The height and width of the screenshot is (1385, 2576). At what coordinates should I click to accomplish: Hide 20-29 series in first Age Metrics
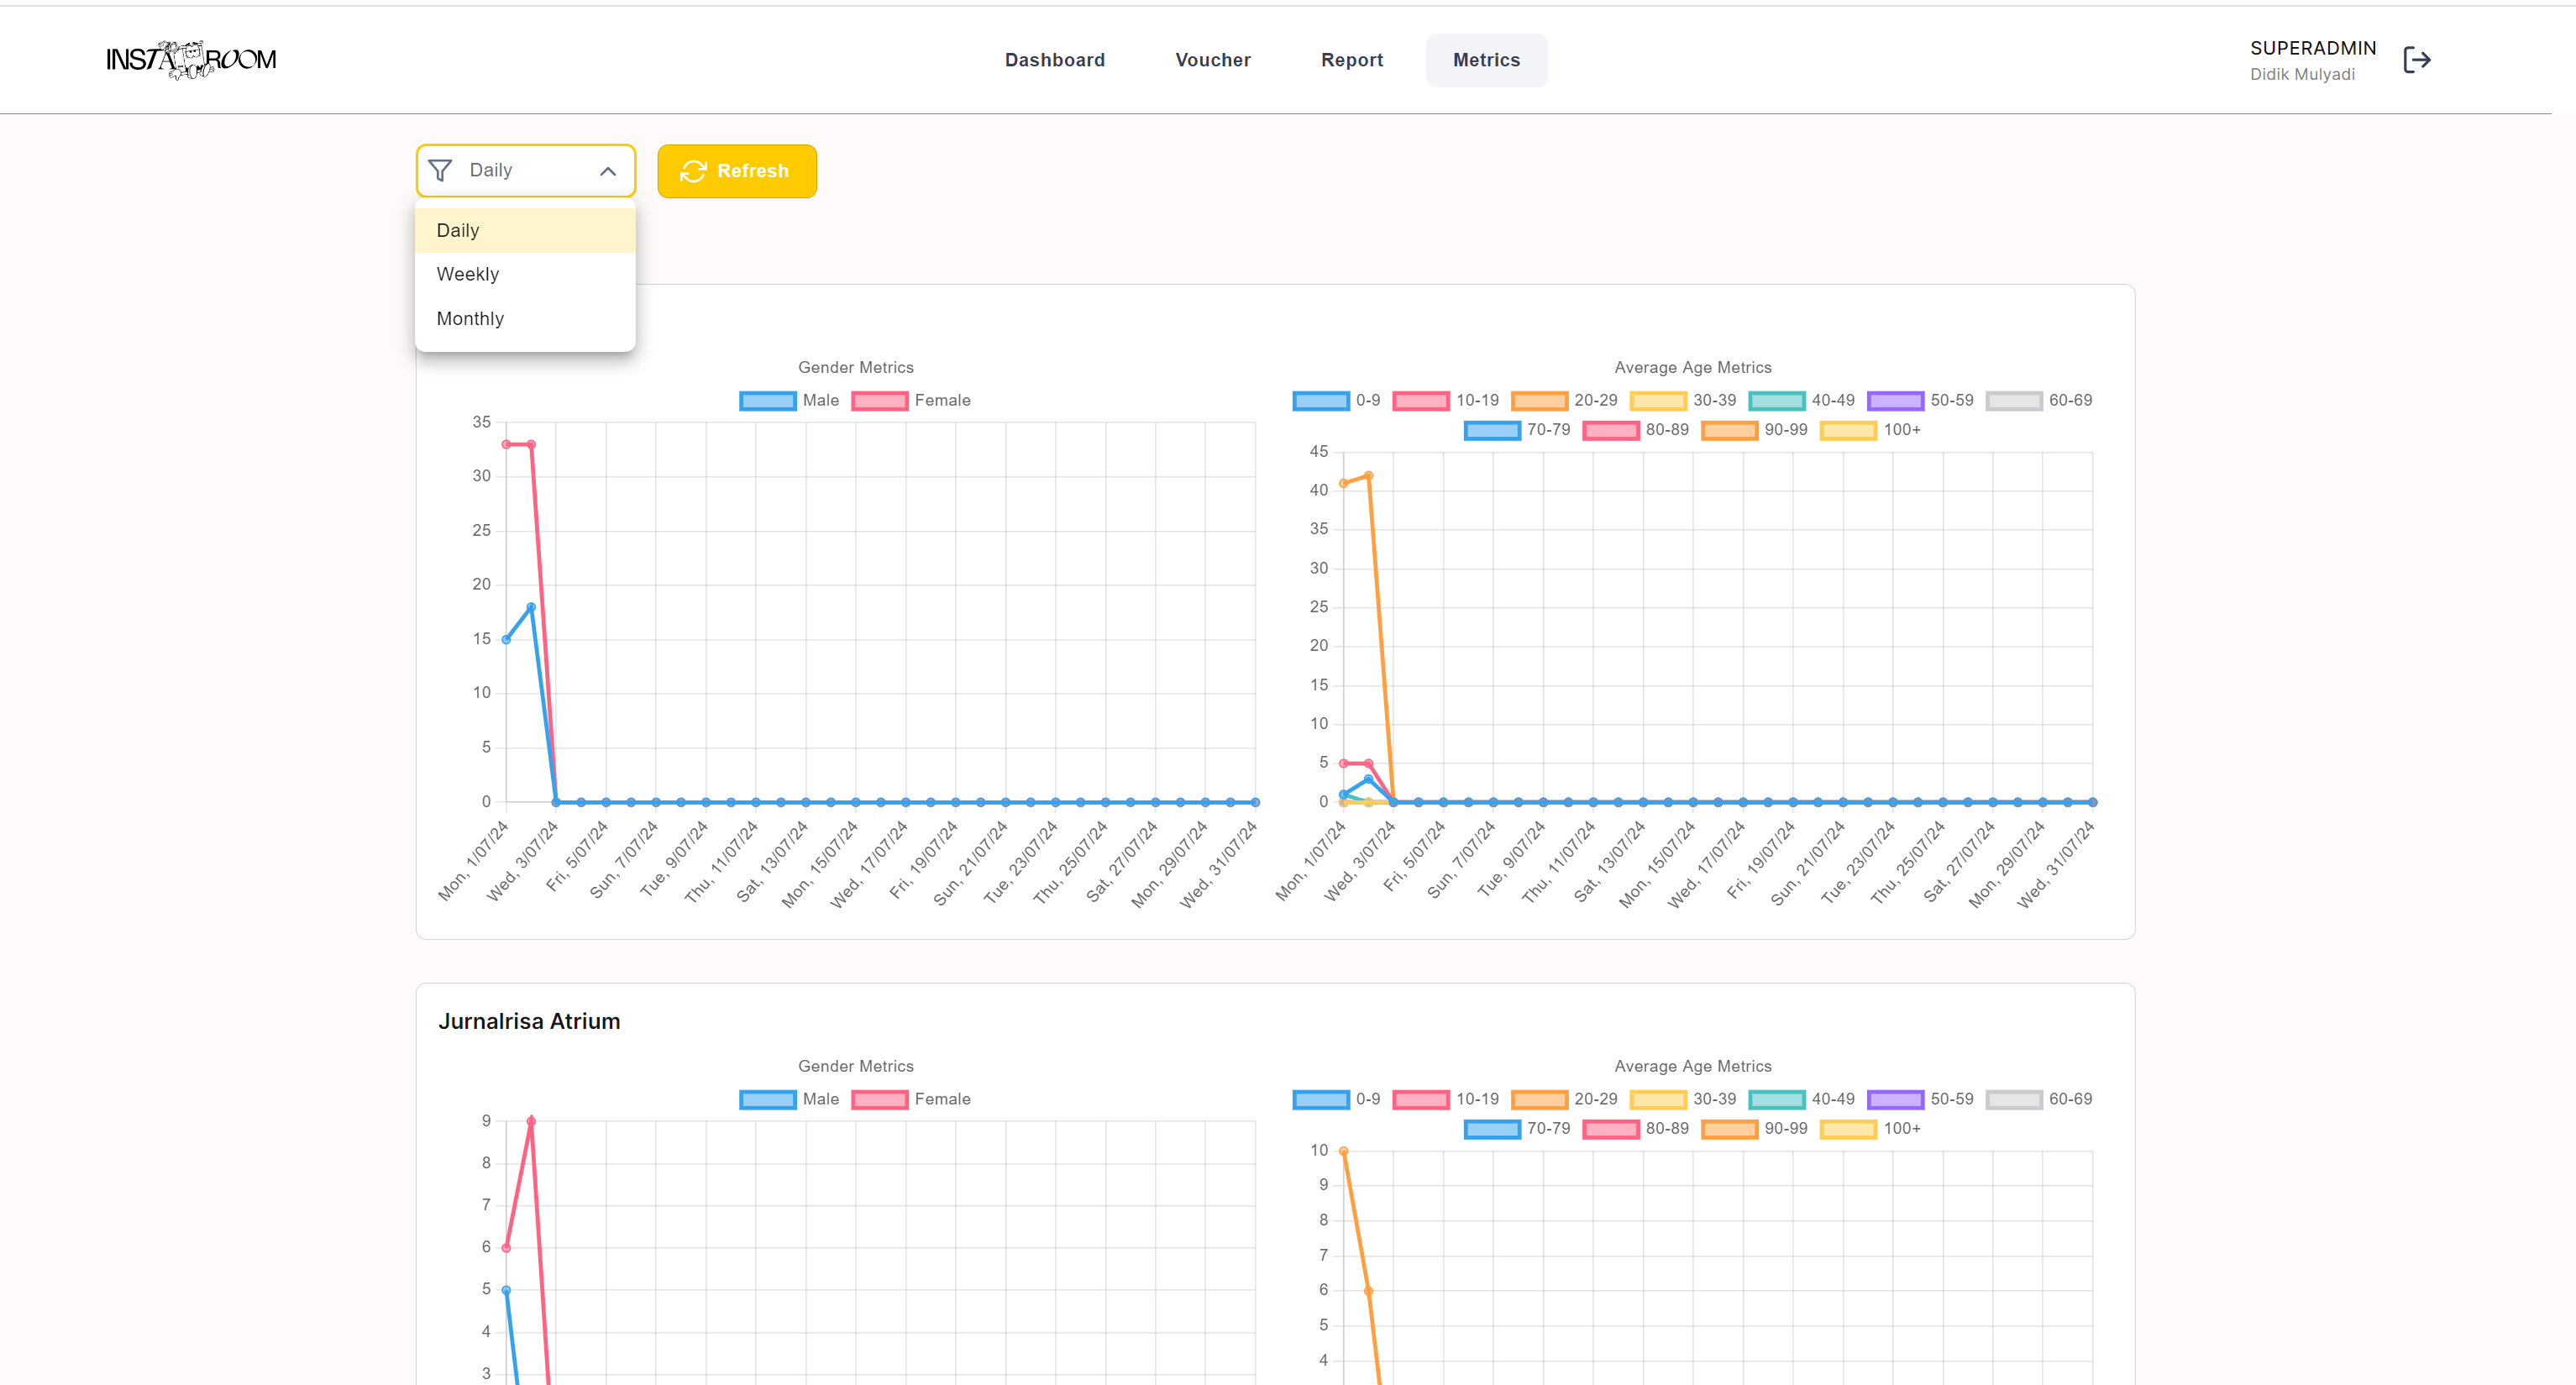pyautogui.click(x=1564, y=400)
